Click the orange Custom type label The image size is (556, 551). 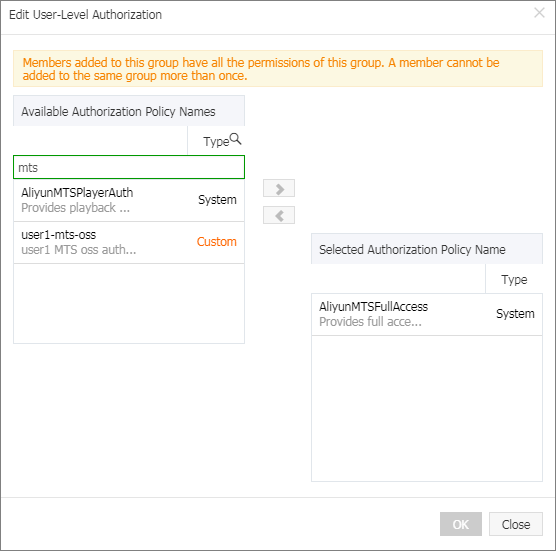tap(217, 242)
